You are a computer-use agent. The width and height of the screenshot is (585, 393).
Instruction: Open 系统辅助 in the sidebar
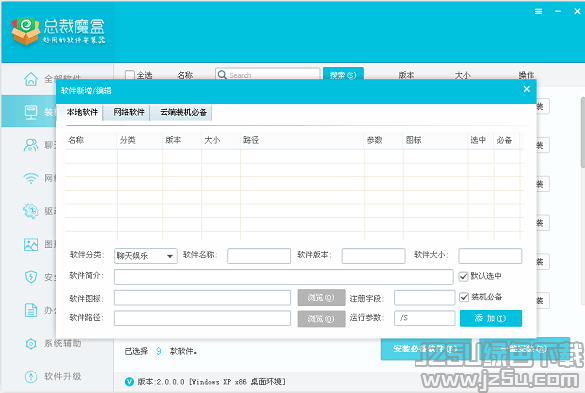(x=62, y=343)
